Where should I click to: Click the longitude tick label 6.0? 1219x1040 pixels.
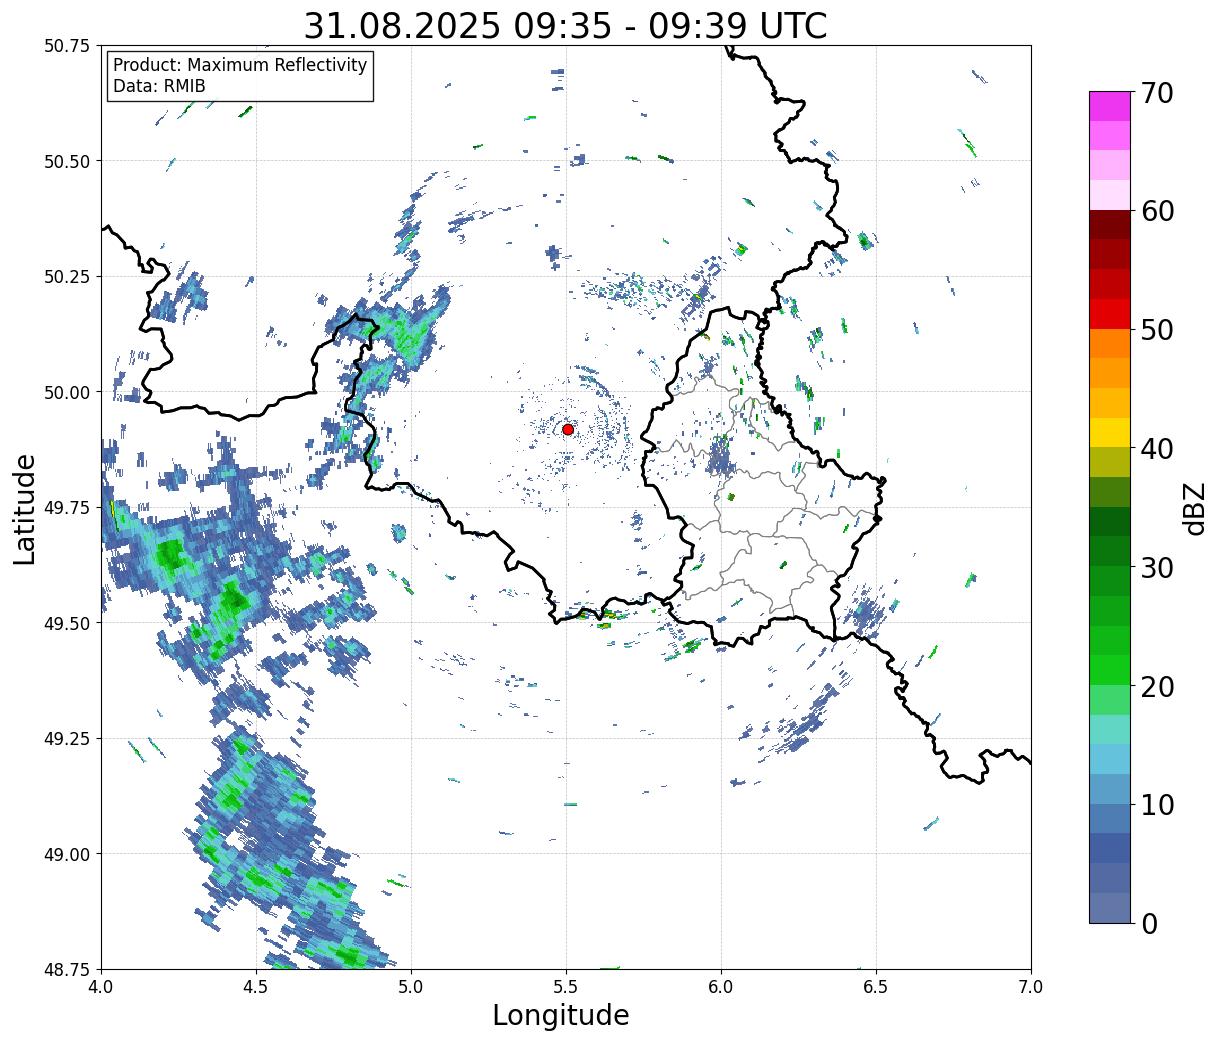(x=721, y=987)
